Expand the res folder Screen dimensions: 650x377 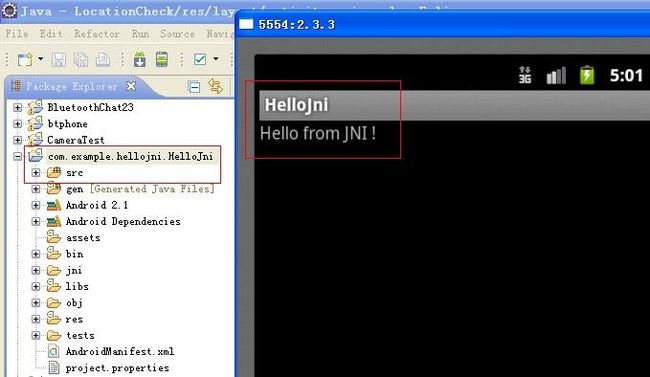click(36, 319)
